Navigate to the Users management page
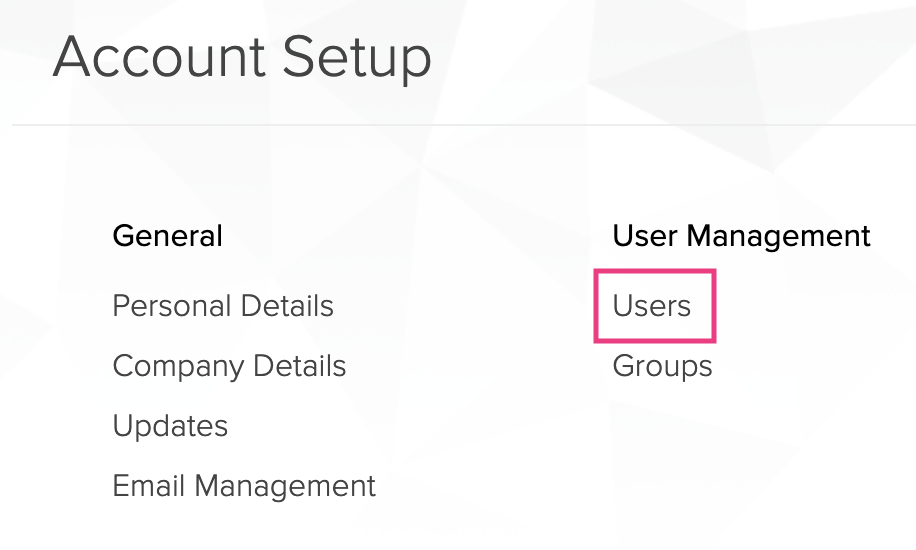This screenshot has width=916, height=550. pyautogui.click(x=652, y=306)
